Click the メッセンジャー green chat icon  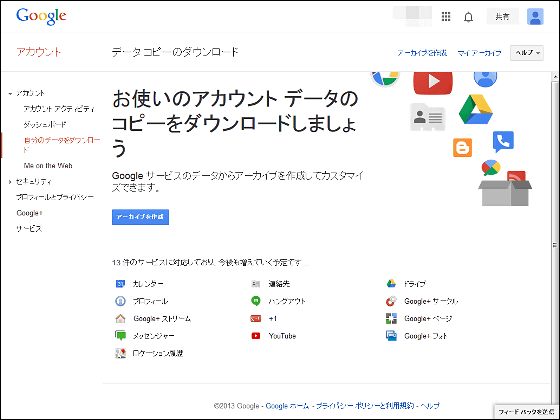120,336
